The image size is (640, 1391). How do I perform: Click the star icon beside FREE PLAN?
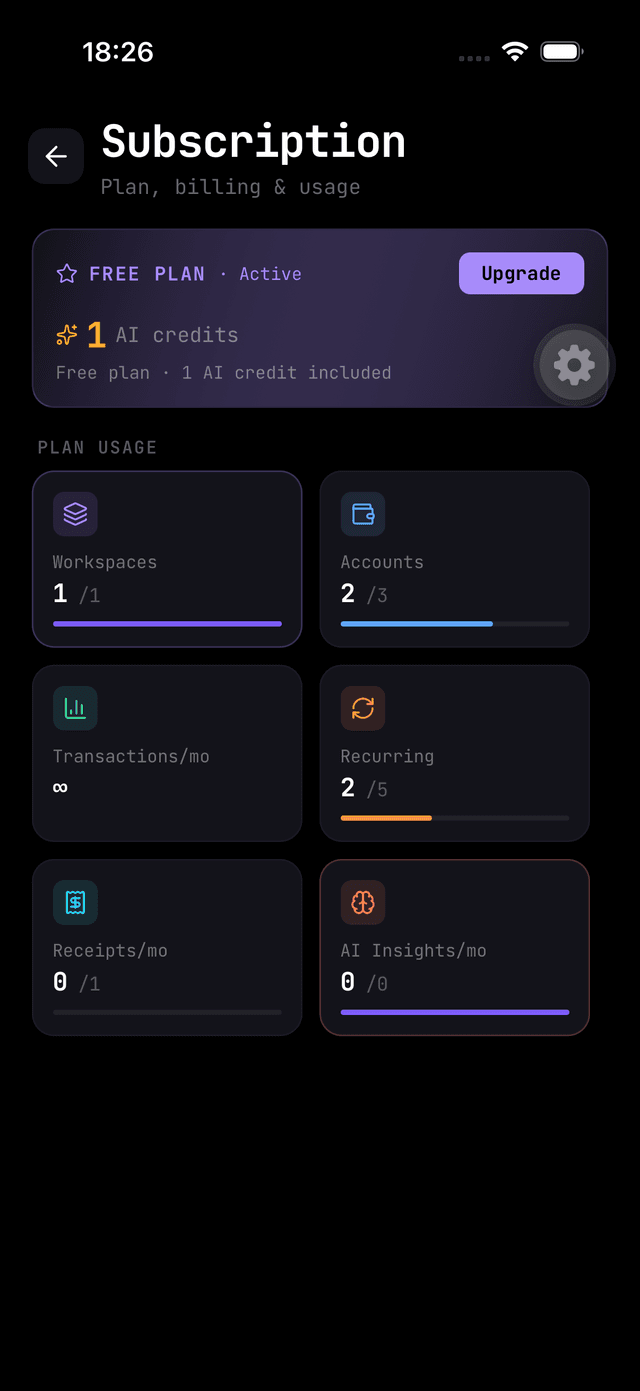67,274
